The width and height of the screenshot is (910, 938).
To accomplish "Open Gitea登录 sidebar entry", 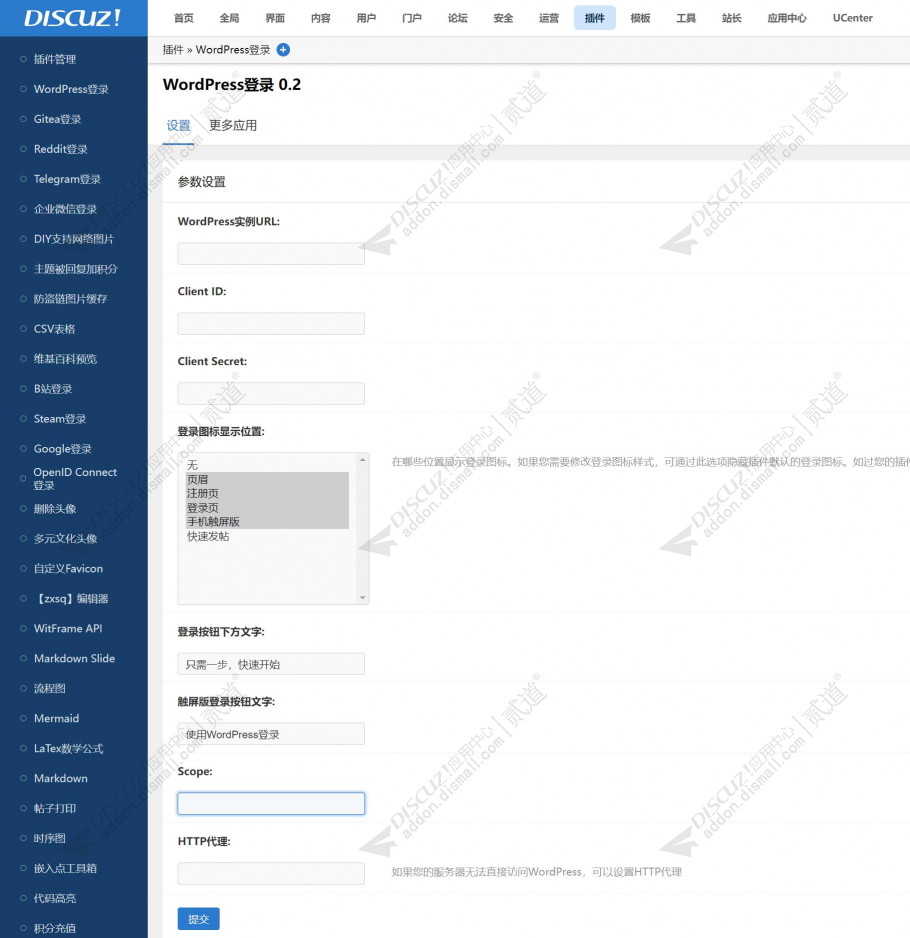I will [57, 119].
